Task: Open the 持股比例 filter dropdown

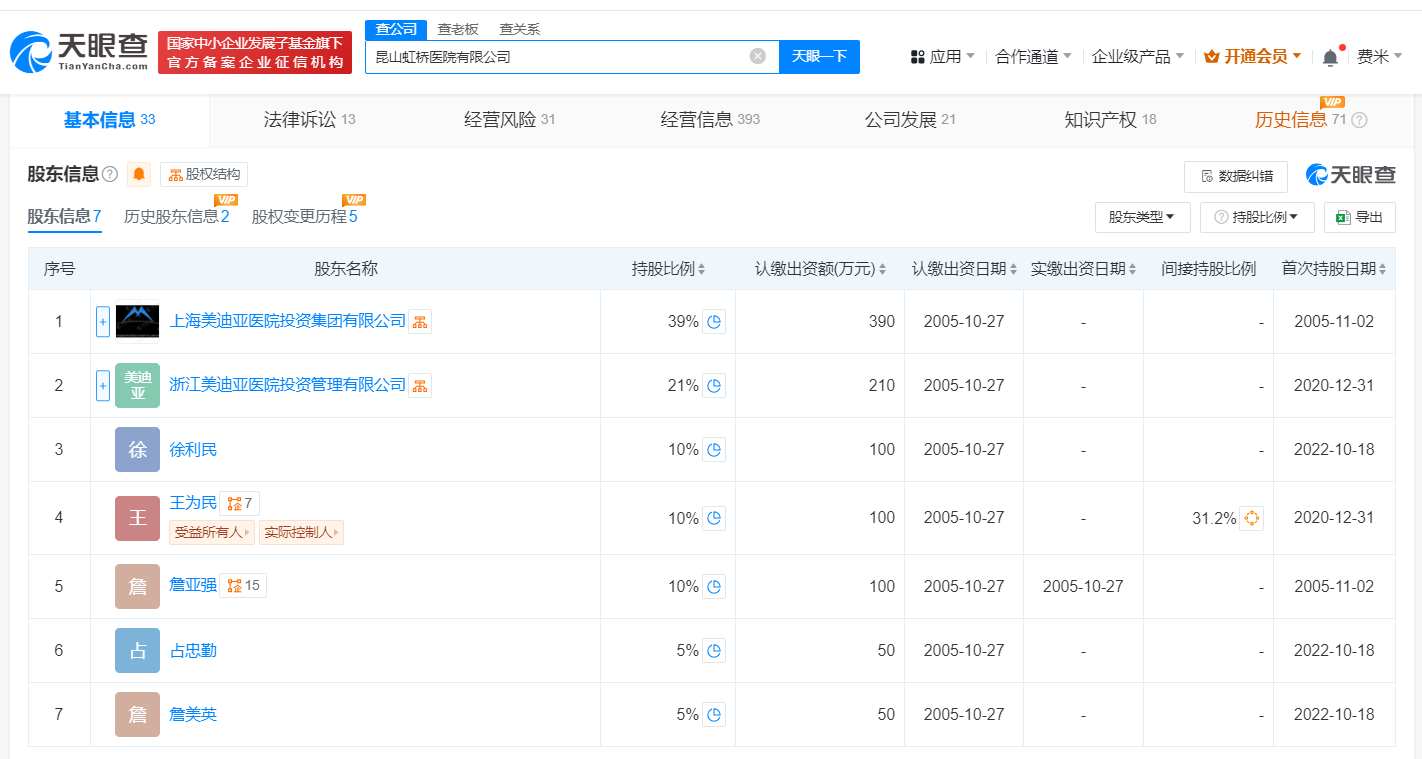Action: point(1257,217)
